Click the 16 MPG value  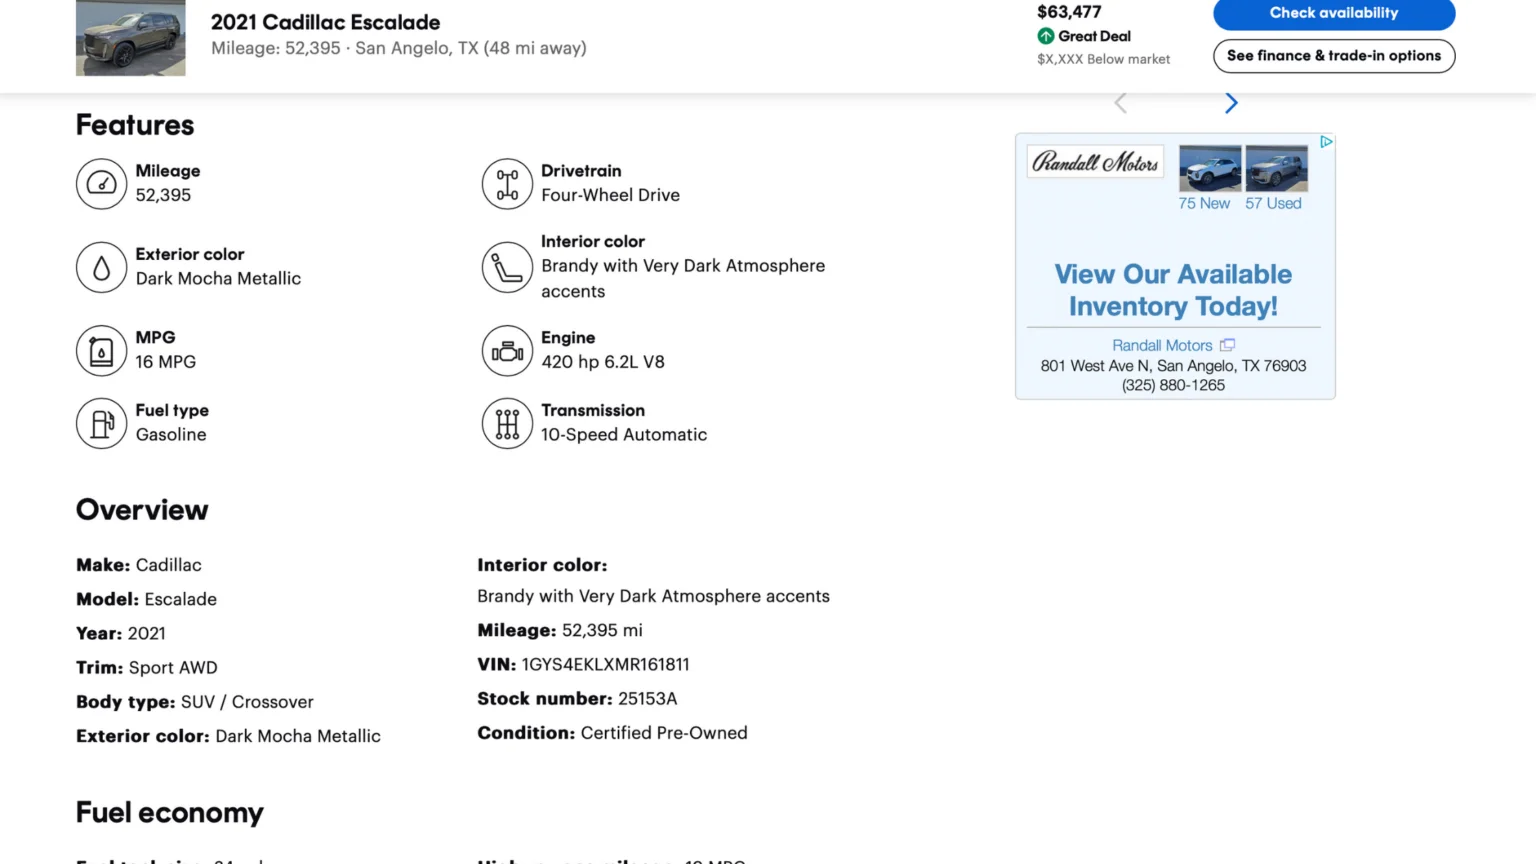tap(166, 362)
